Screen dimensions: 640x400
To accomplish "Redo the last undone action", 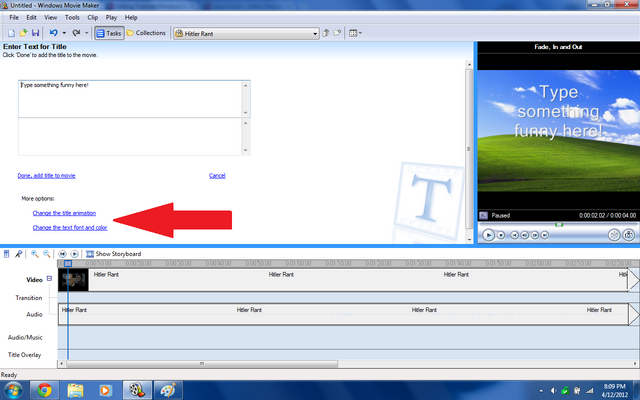I will click(76, 33).
